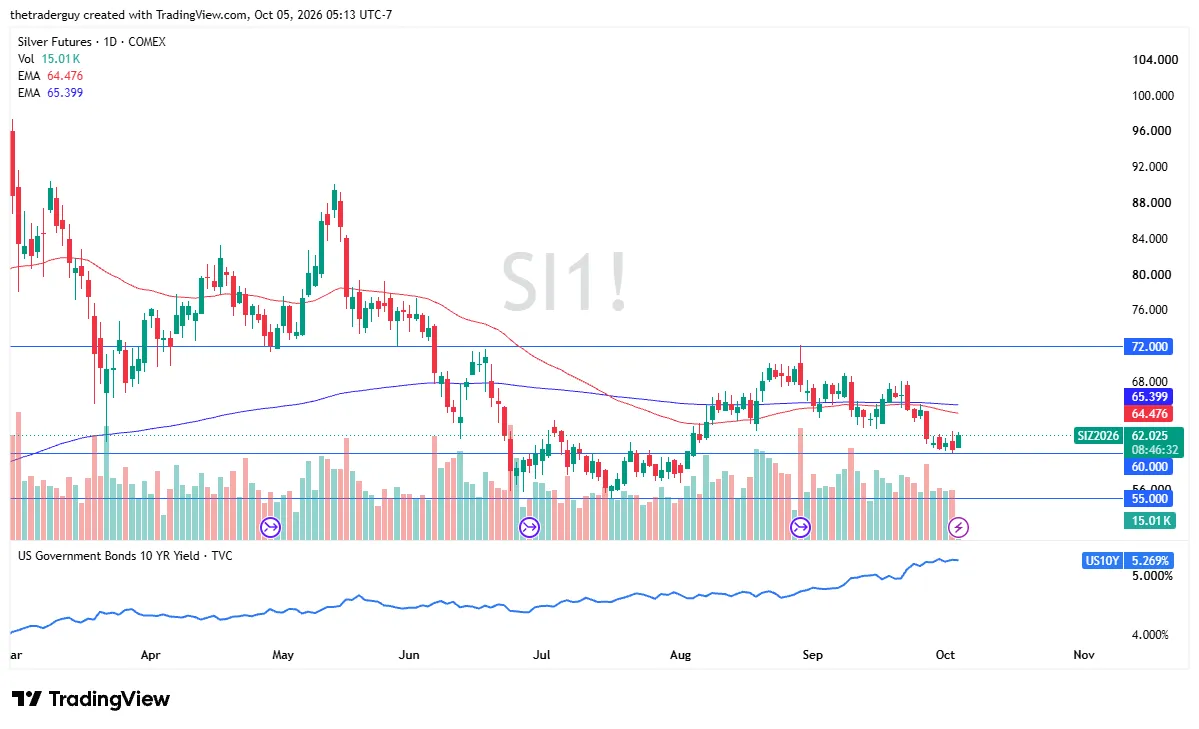Click the US10Y yield ticker label
Image resolution: width=1199 pixels, height=729 pixels.
tap(1102, 561)
